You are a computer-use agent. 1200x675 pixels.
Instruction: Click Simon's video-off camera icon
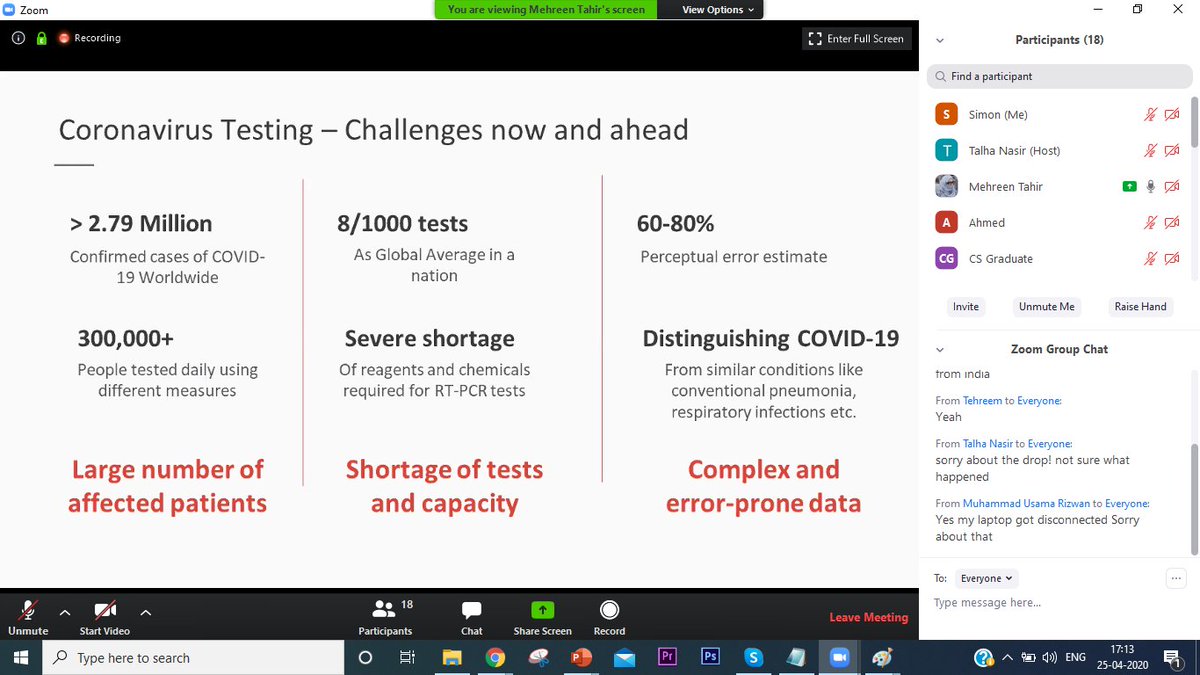[x=1172, y=114]
